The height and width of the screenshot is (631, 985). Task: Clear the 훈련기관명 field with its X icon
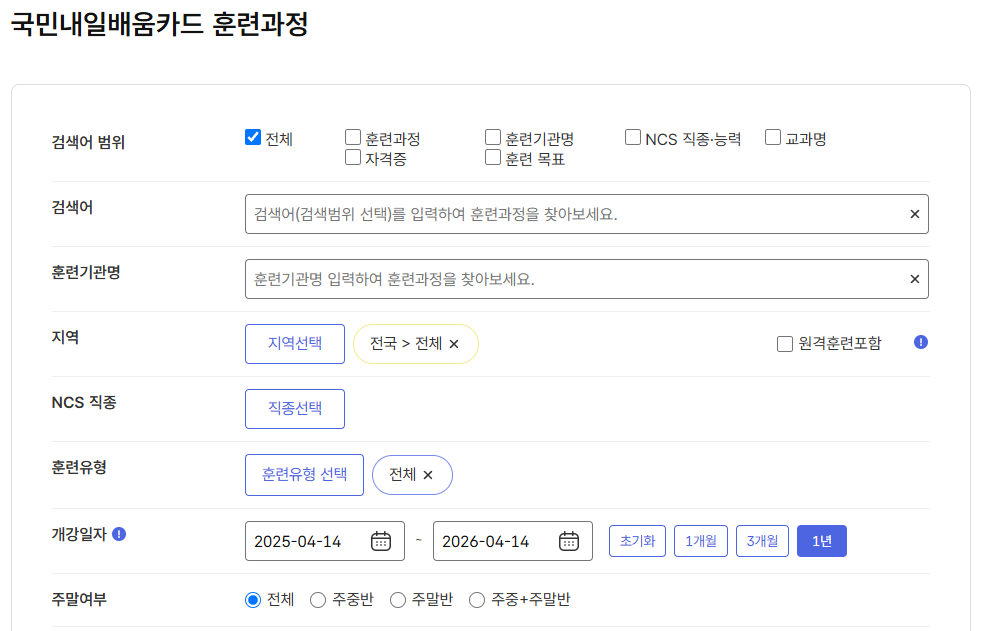point(915,279)
